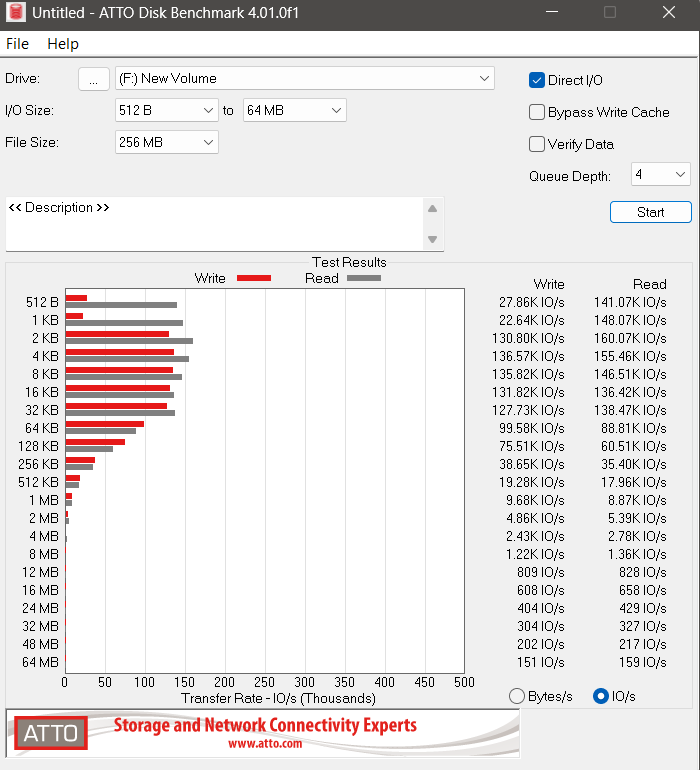The image size is (700, 770).
Task: Click the 64 MB chart row label
Action: click(40, 662)
